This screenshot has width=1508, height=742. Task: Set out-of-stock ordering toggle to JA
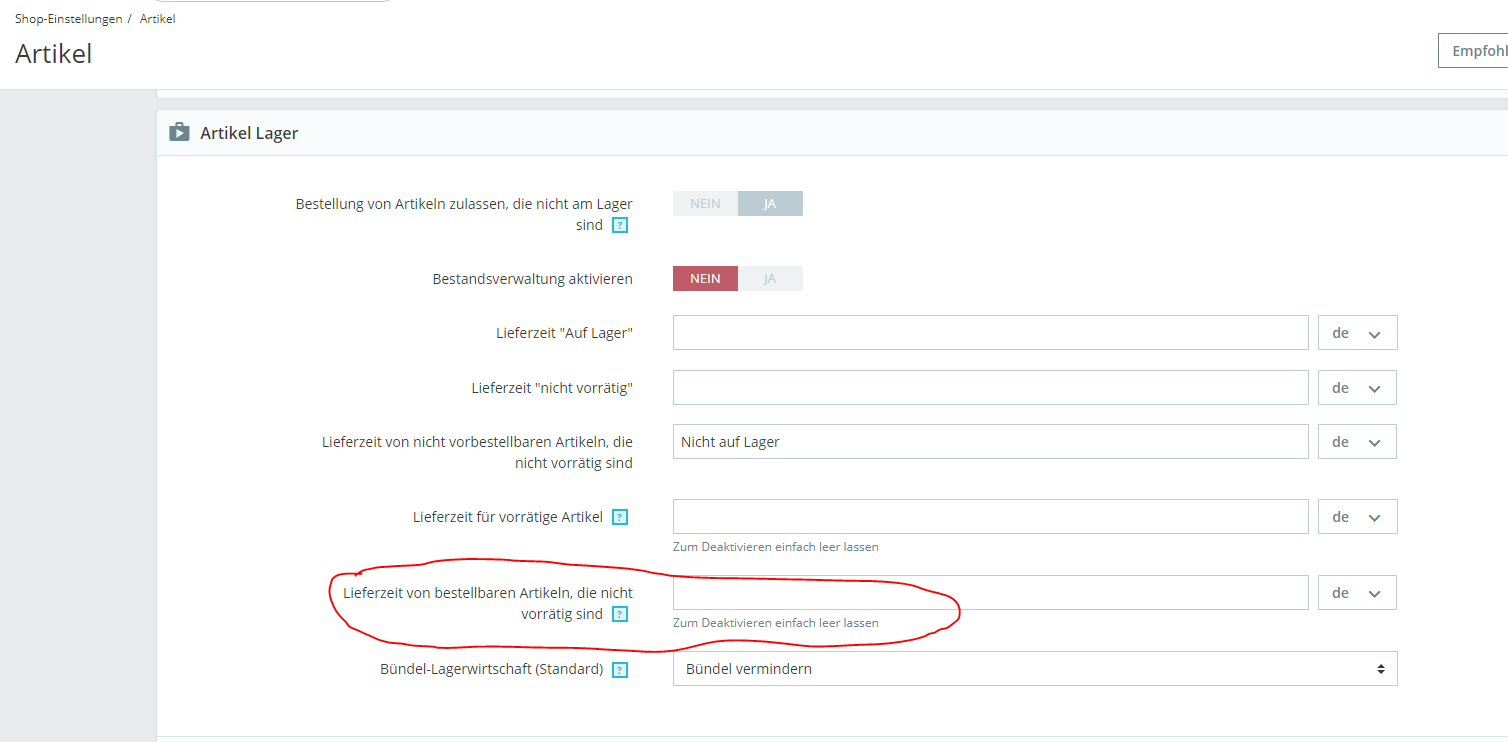(770, 204)
